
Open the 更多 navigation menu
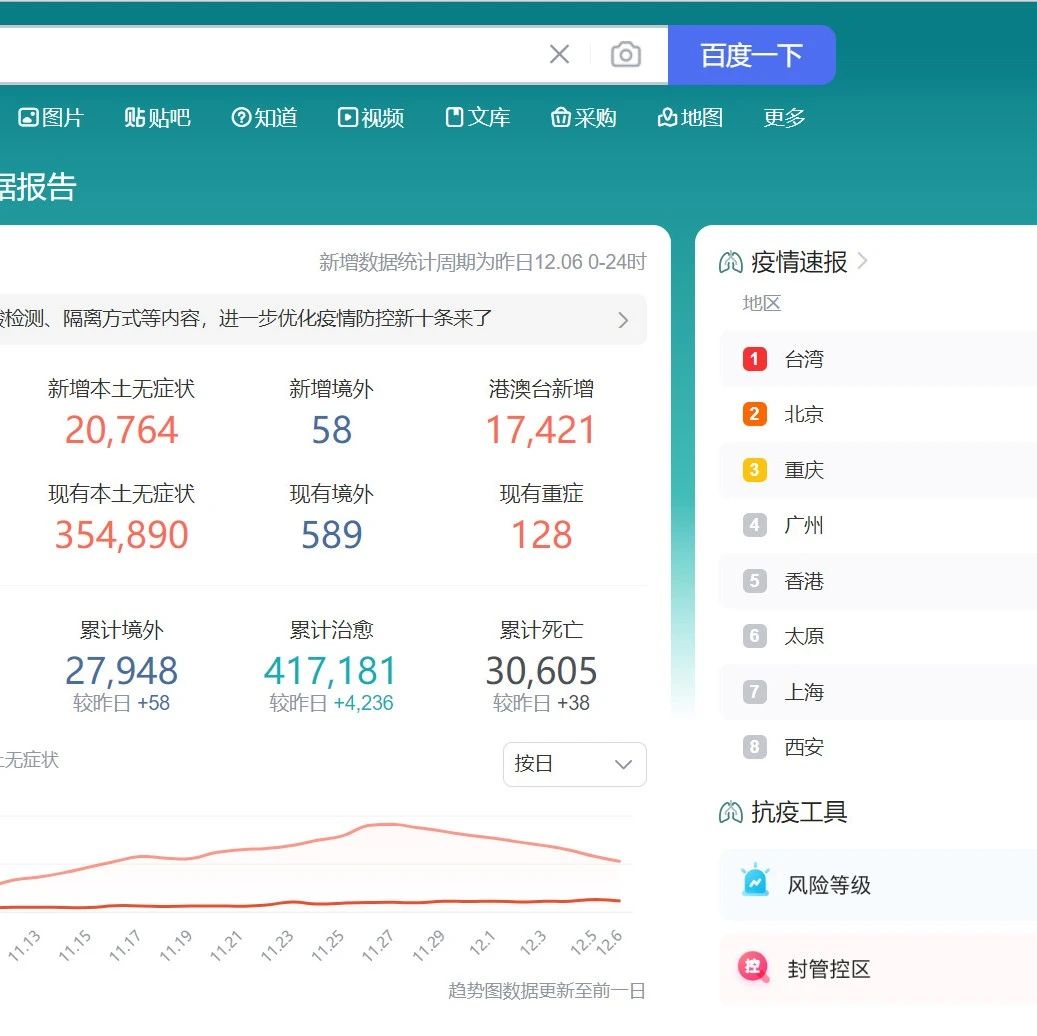click(783, 117)
